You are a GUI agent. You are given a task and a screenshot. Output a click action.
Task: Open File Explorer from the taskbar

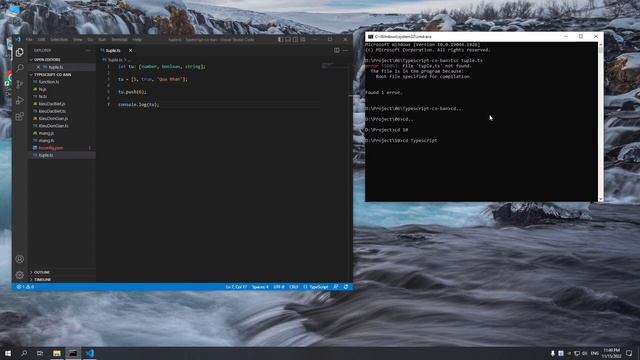coord(57,353)
